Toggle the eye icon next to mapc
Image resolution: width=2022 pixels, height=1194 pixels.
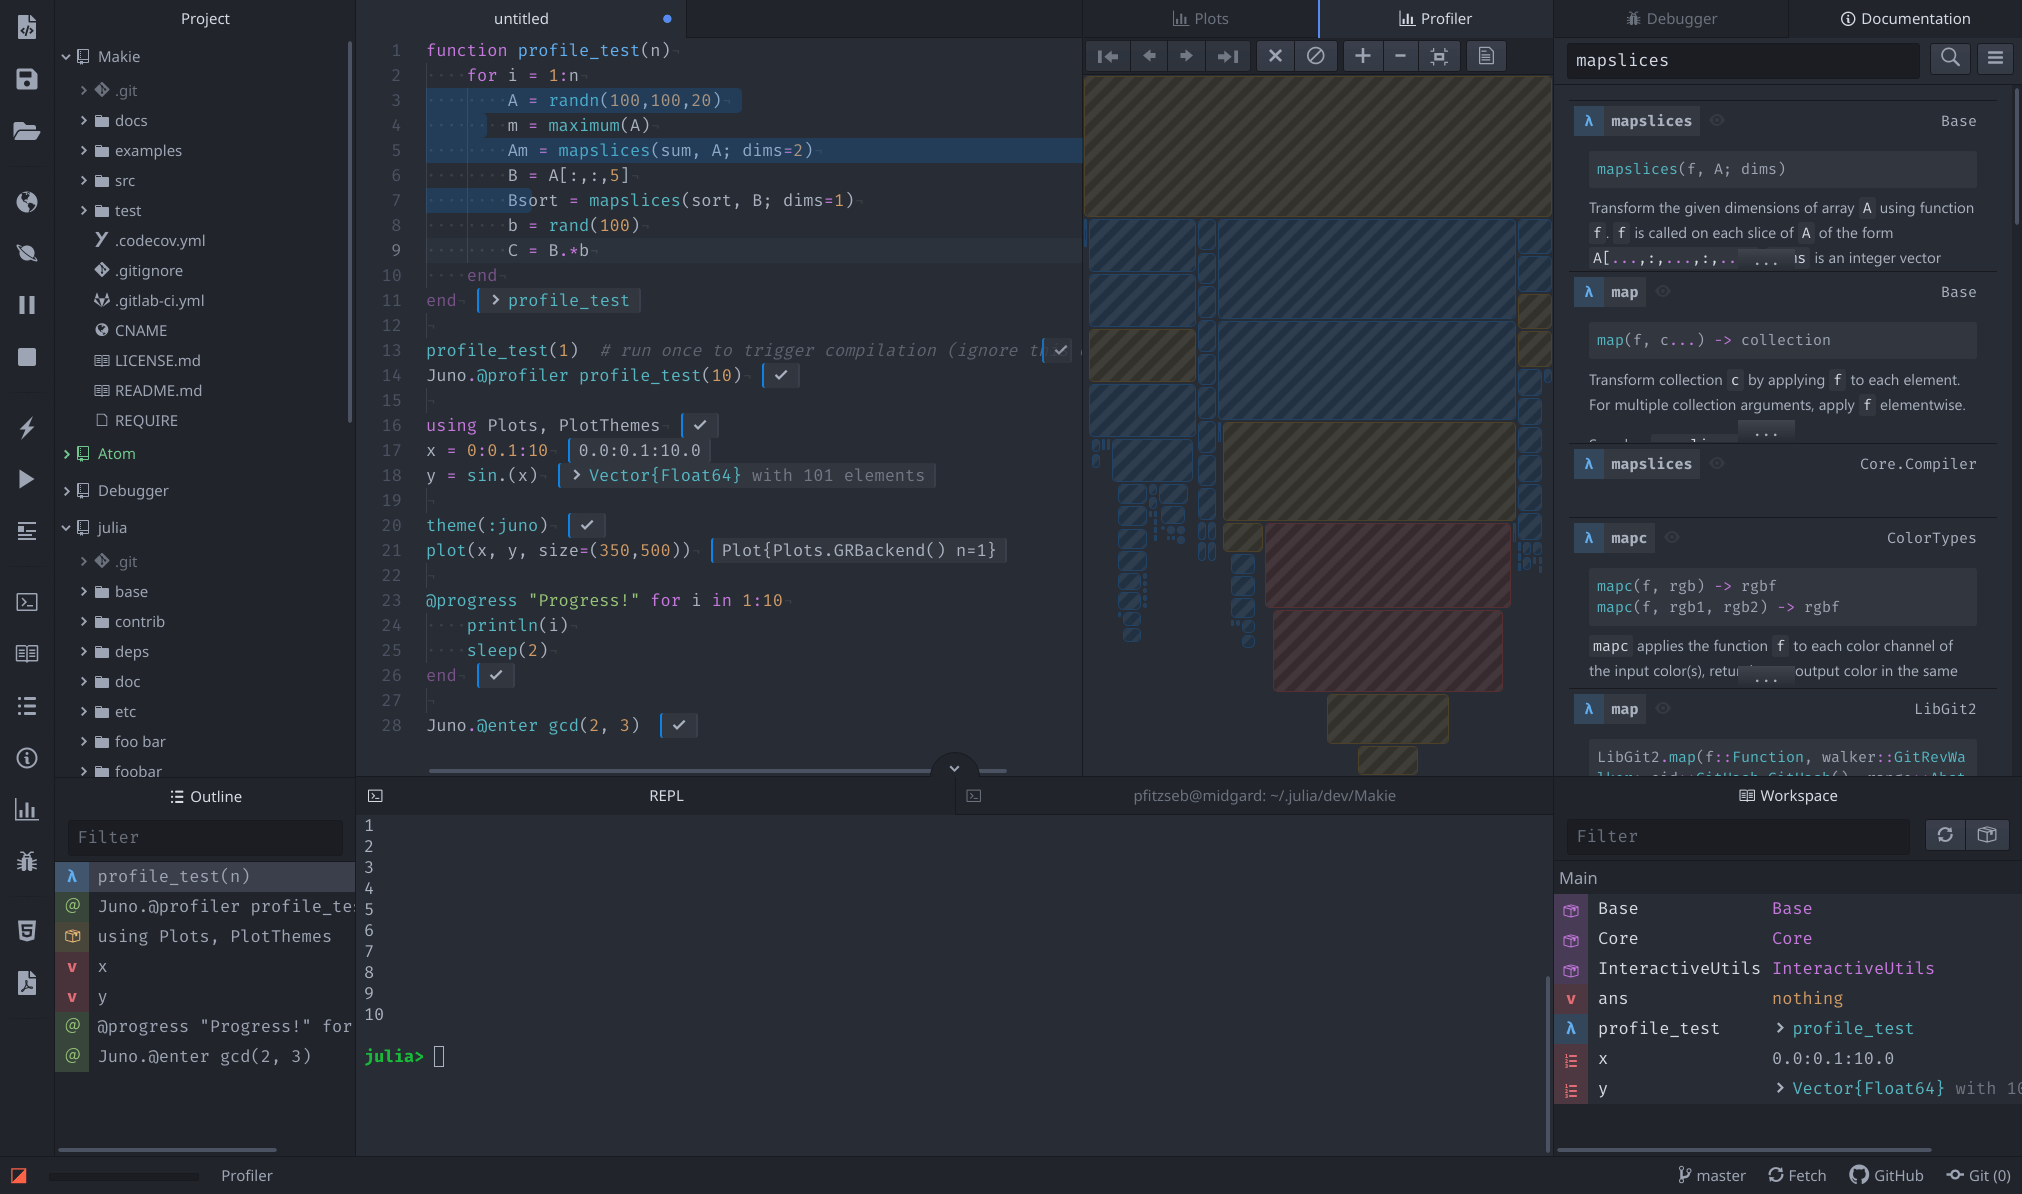pyautogui.click(x=1672, y=537)
